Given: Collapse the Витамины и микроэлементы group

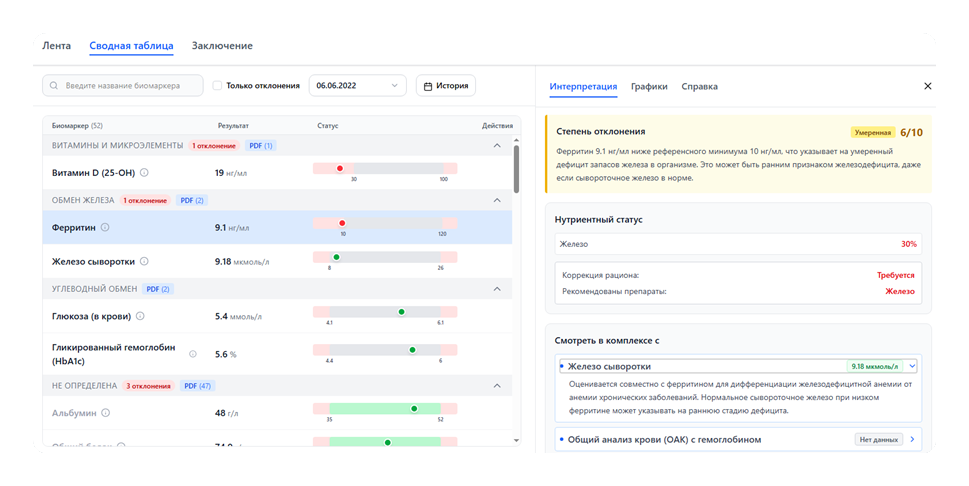Looking at the screenshot, I should pyautogui.click(x=497, y=146).
